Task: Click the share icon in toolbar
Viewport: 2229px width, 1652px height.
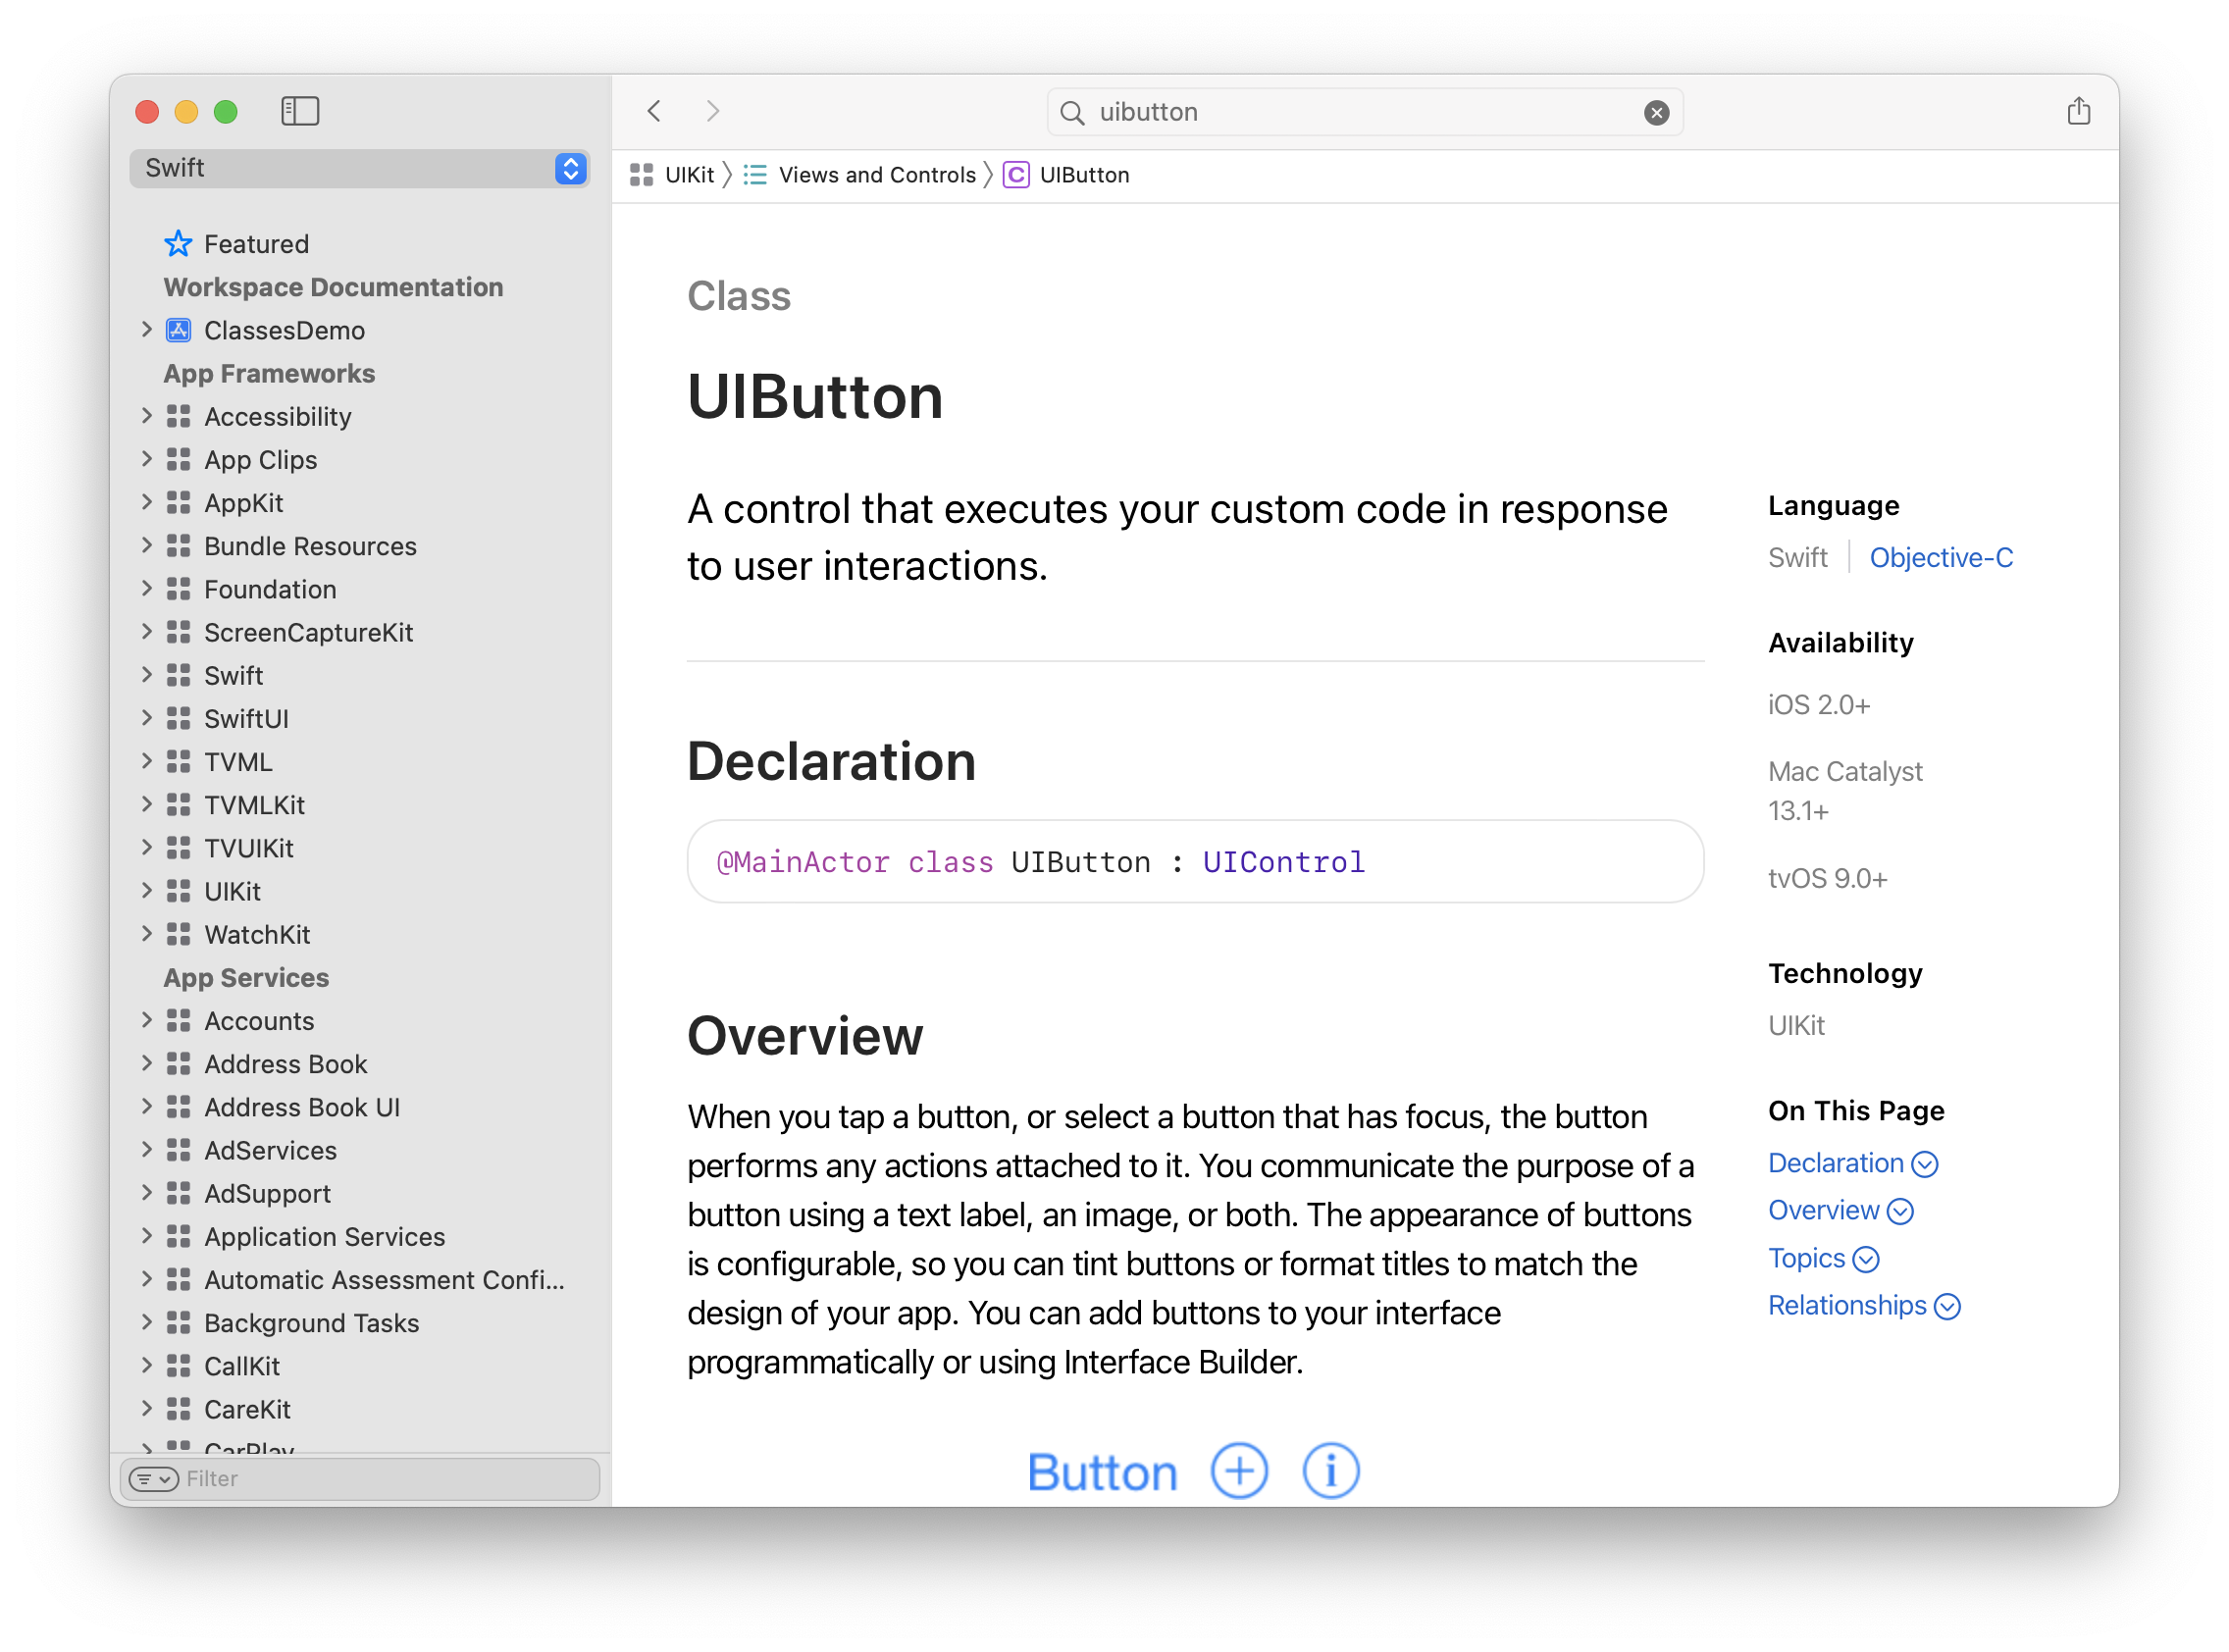Action: pos(2078,111)
